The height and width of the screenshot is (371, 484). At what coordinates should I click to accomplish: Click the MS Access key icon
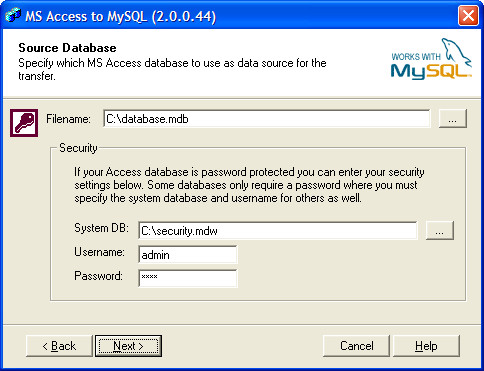24,123
